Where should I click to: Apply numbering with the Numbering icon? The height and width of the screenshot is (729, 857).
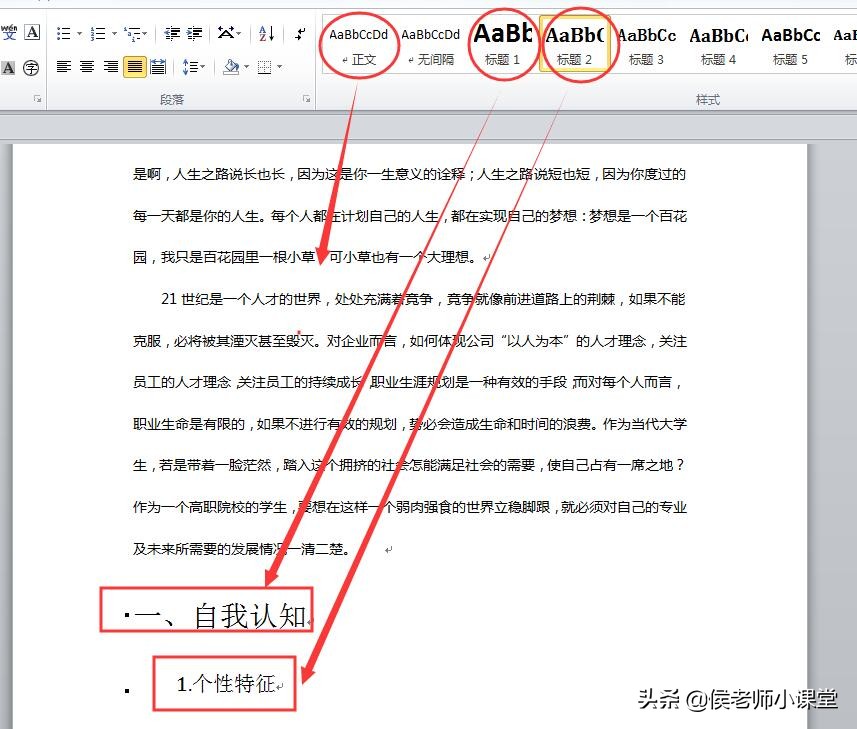97,33
